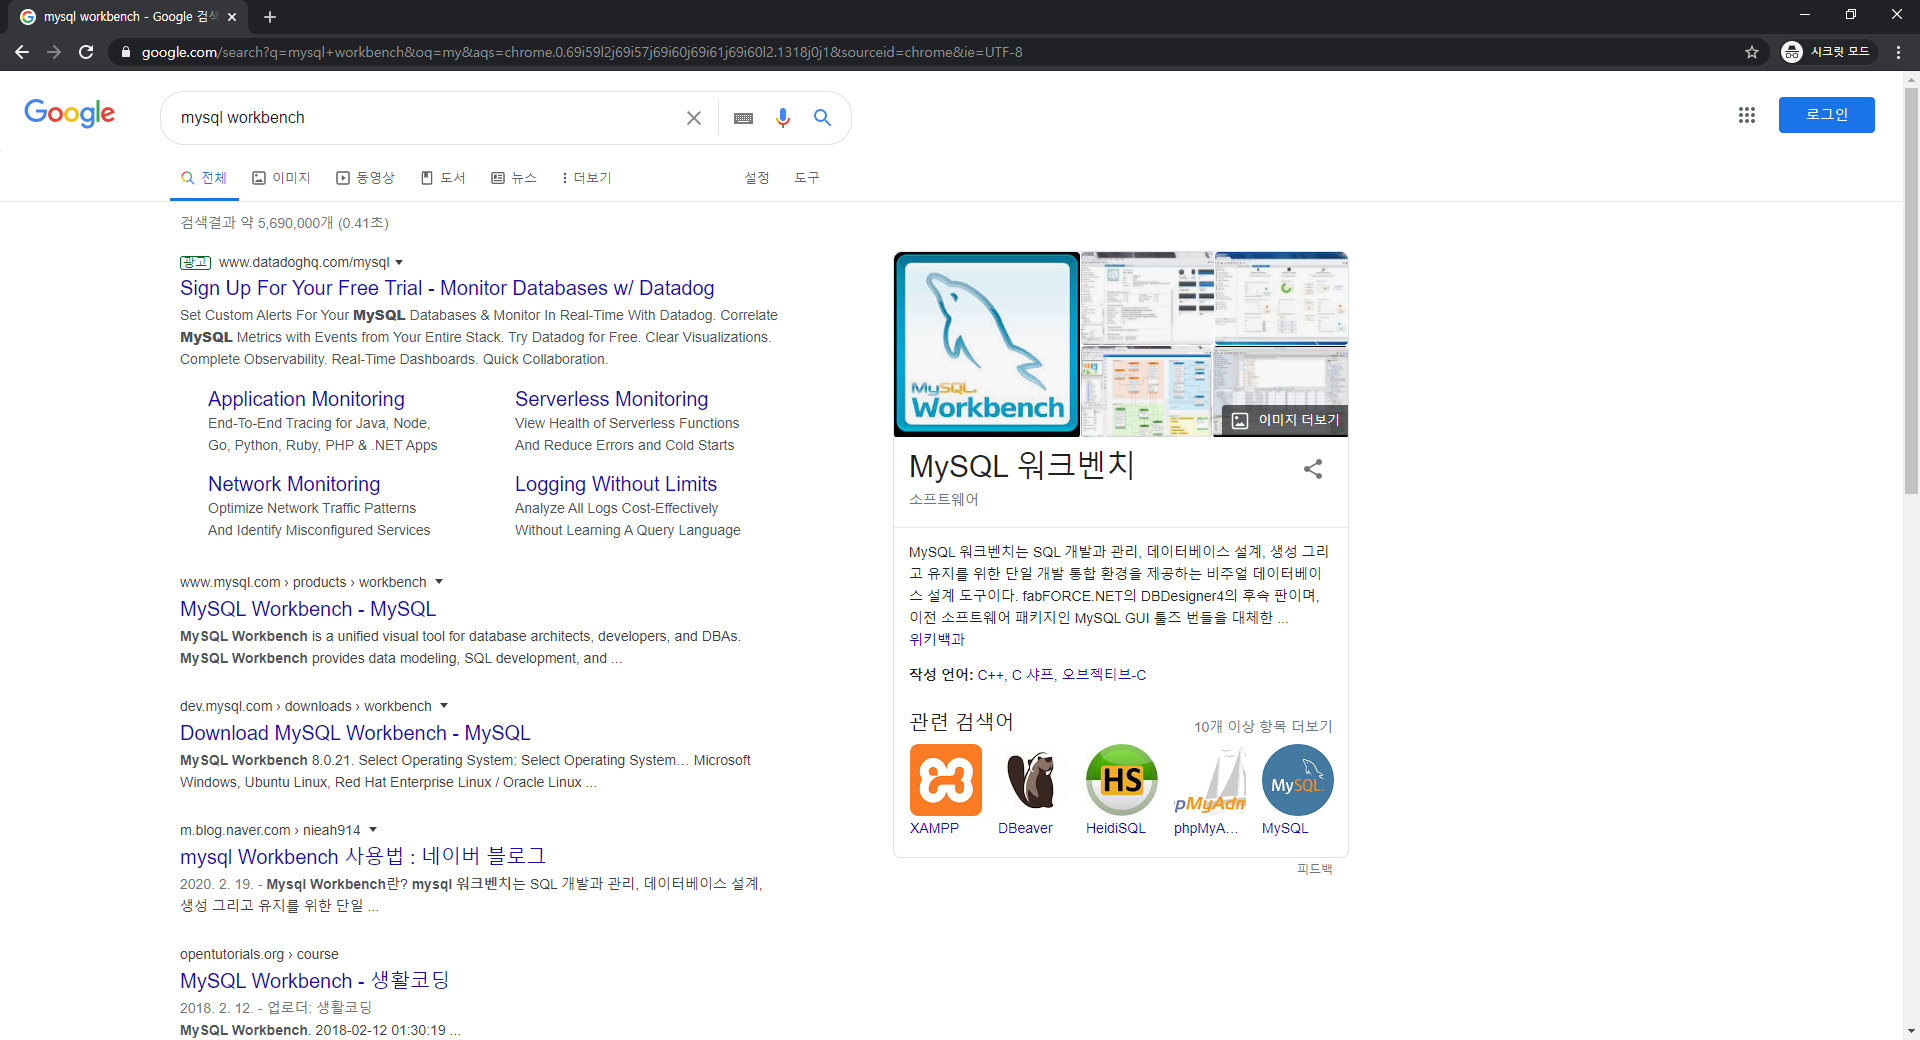Share the MySQL Workbench knowledge panel
This screenshot has width=1920, height=1040.
tap(1313, 469)
